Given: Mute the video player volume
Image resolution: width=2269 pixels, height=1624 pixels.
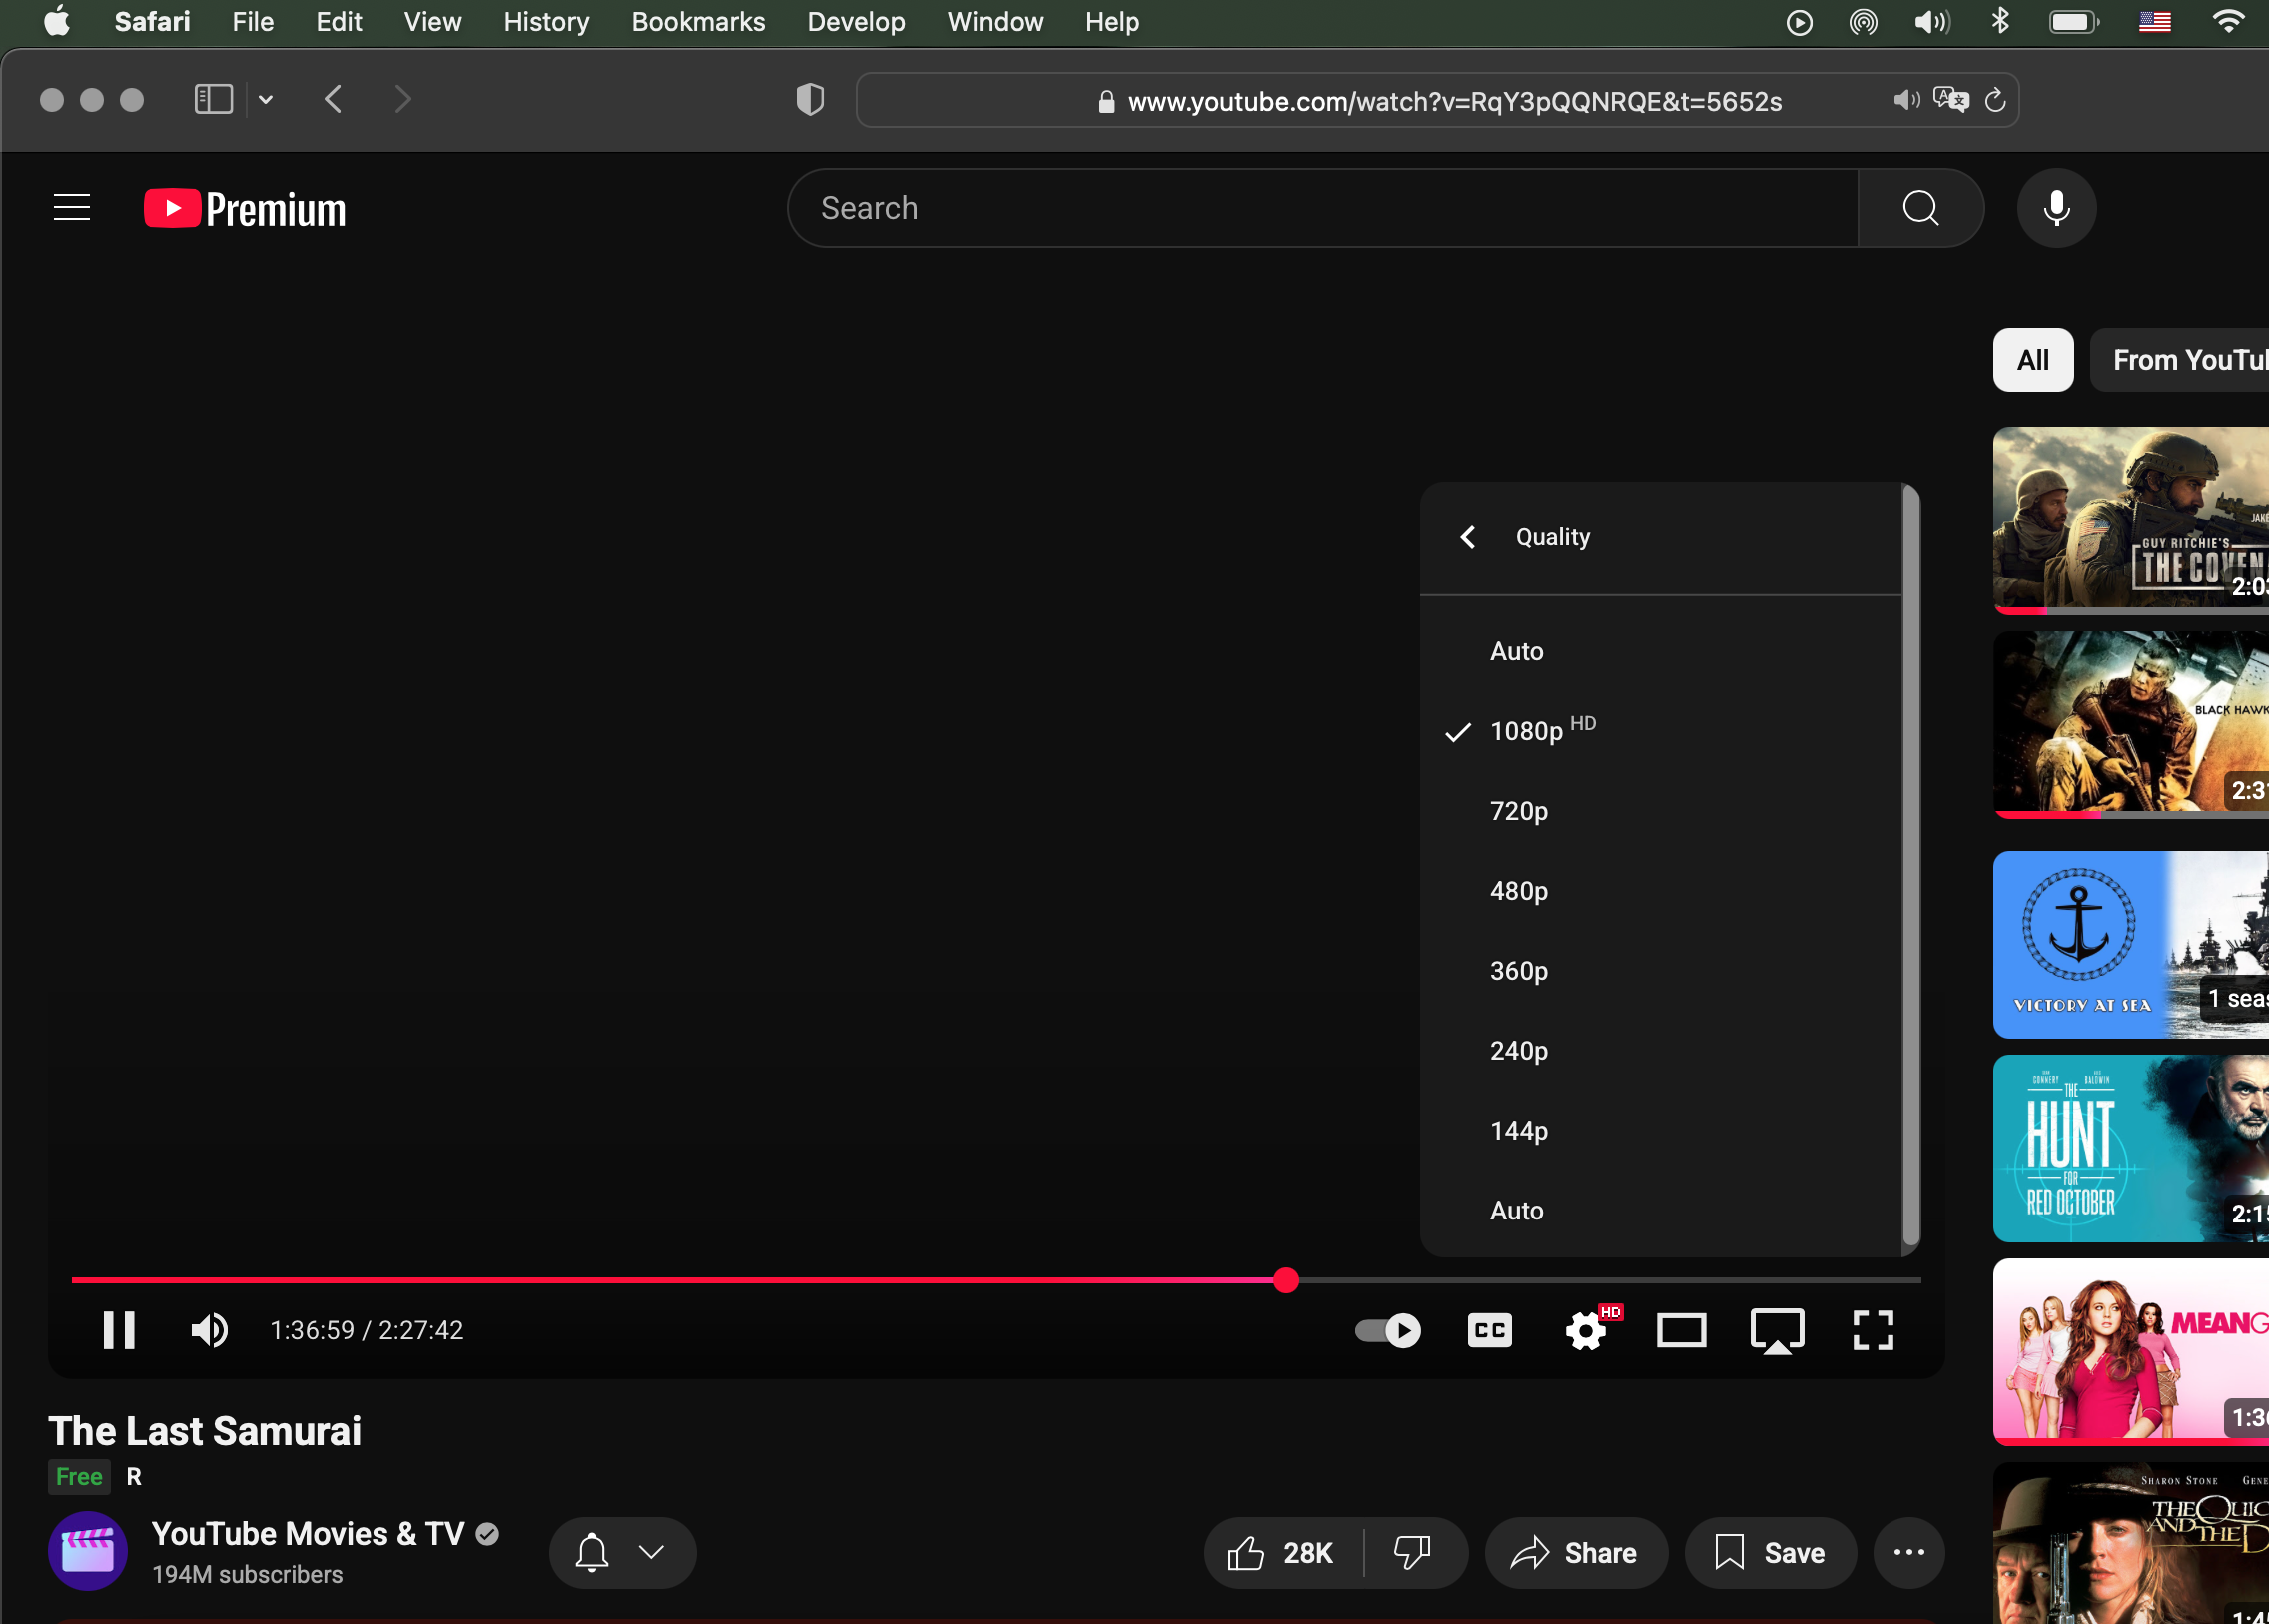Looking at the screenshot, I should click(209, 1330).
